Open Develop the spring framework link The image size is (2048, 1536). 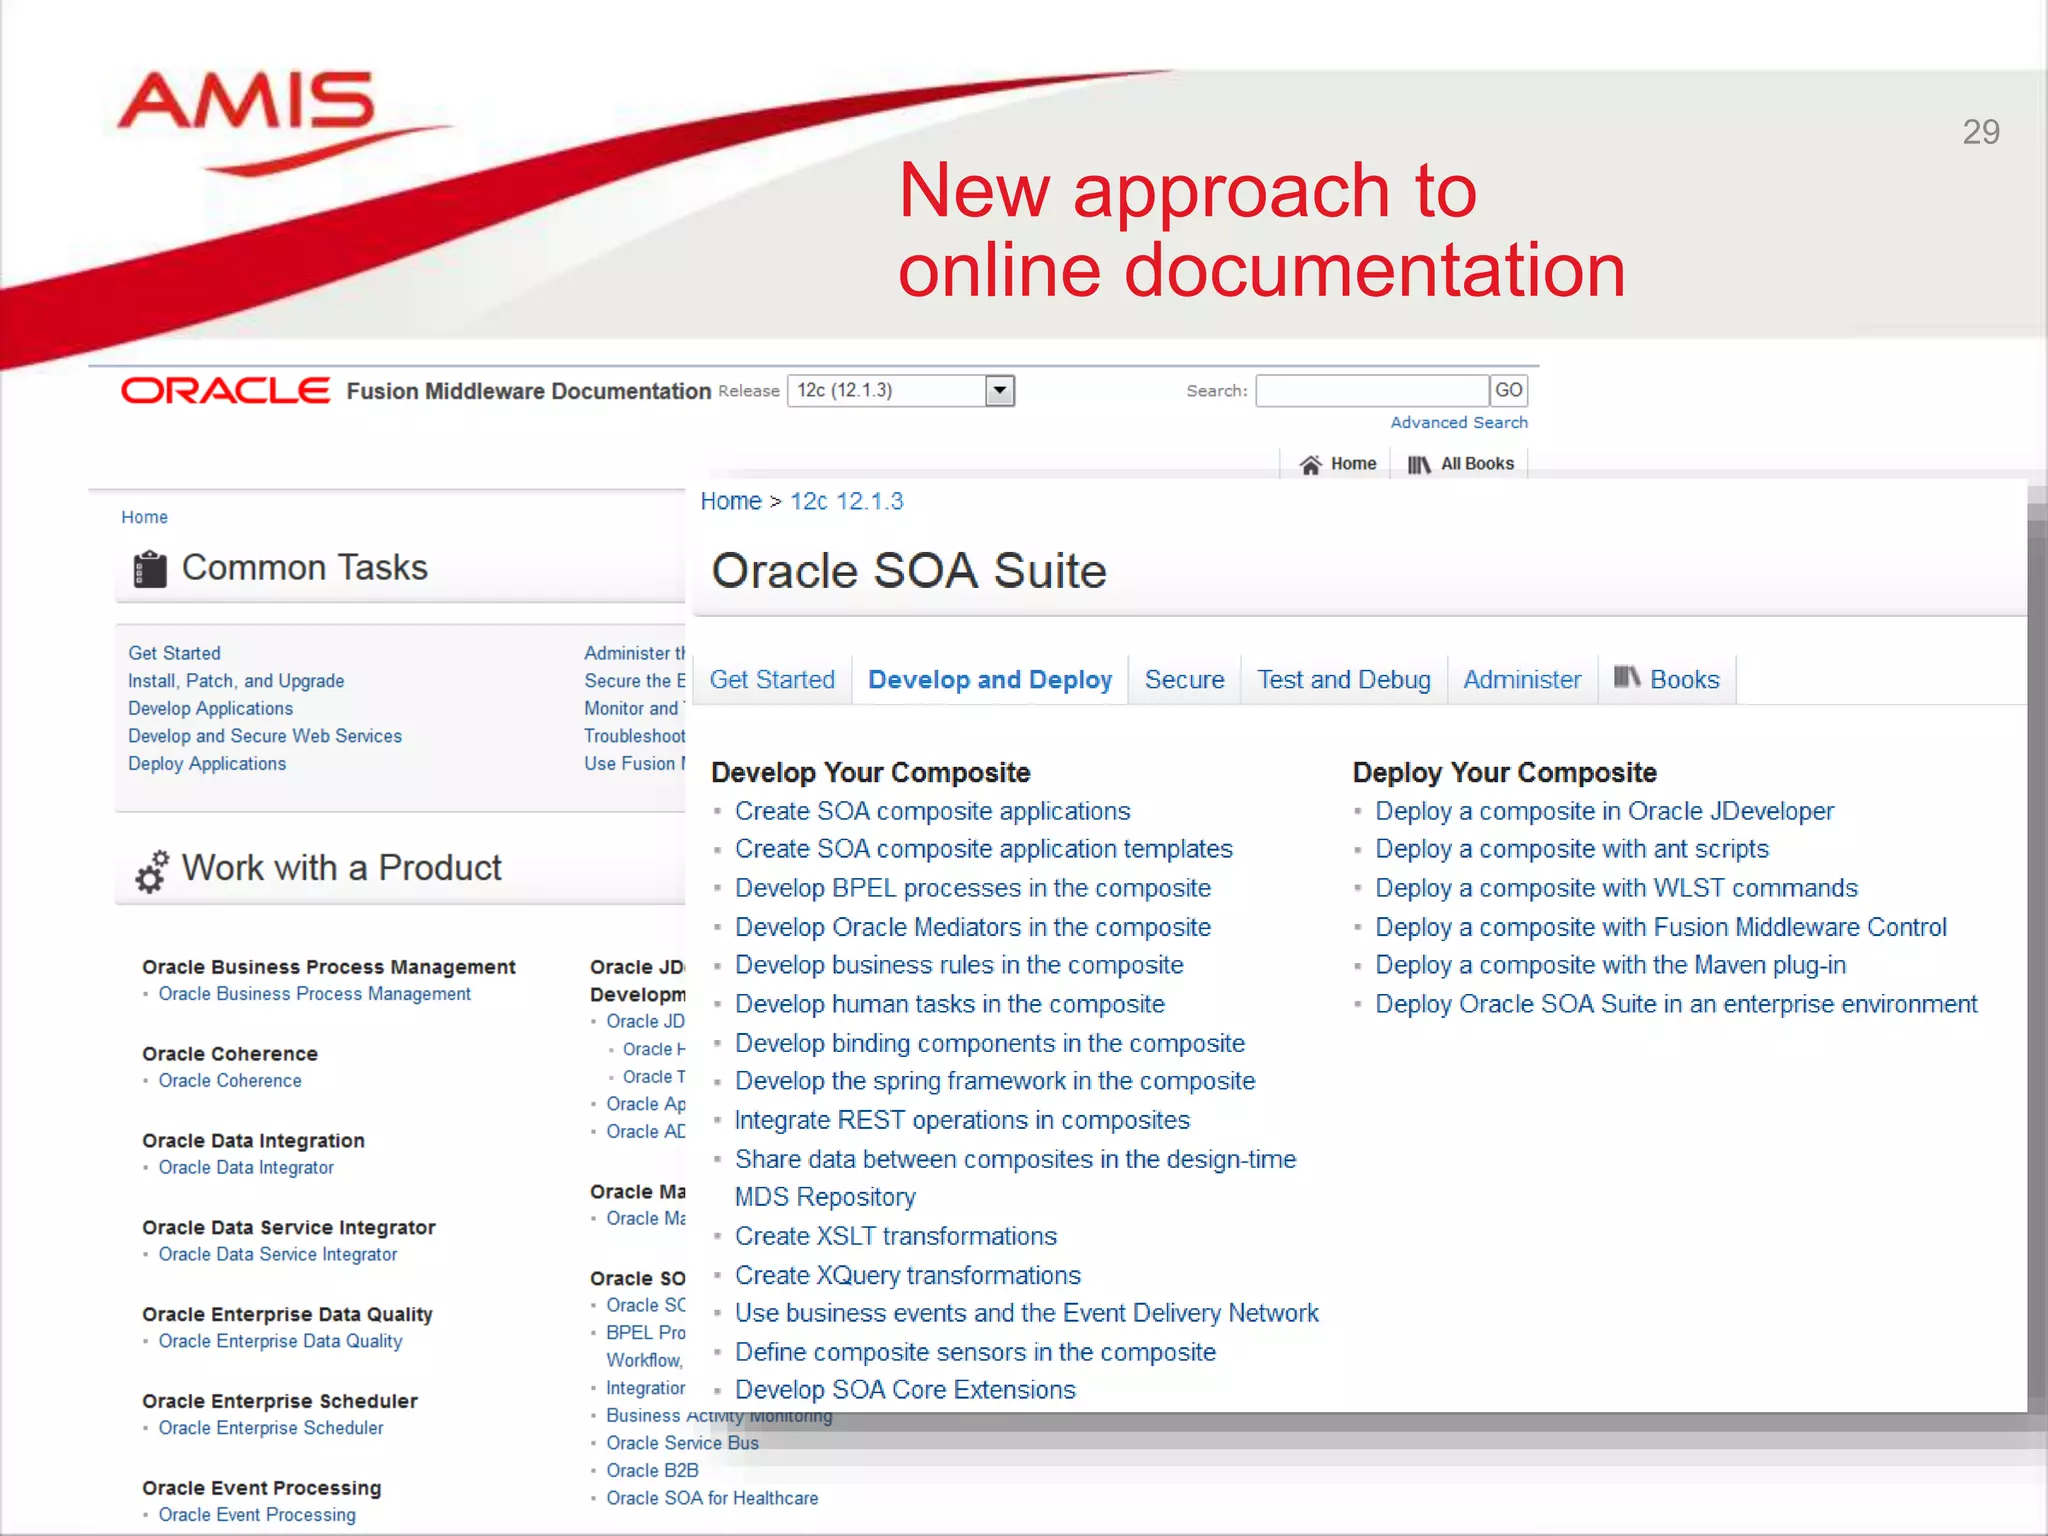(x=995, y=1081)
